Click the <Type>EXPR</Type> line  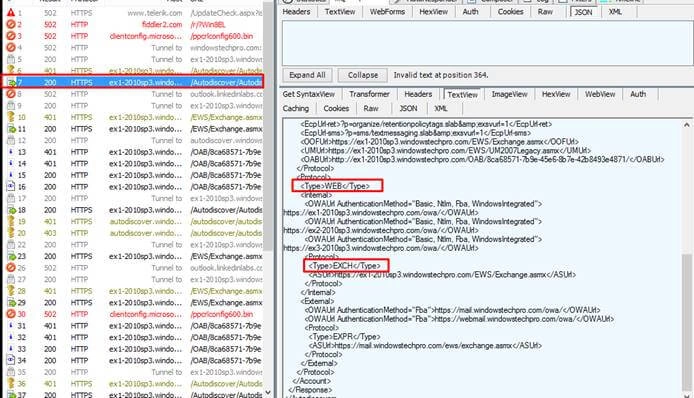click(344, 336)
